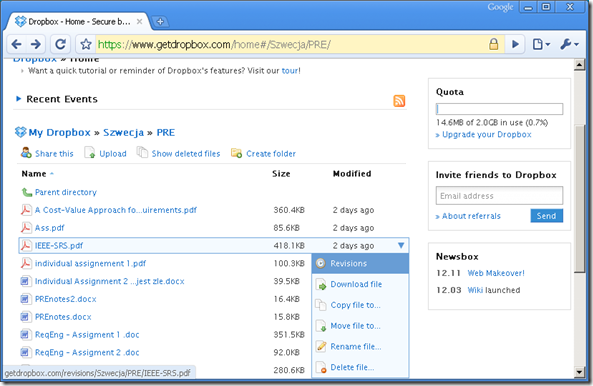The height and width of the screenshot is (386, 593).
Task: Open Web Makeover! news link
Action: (496, 273)
